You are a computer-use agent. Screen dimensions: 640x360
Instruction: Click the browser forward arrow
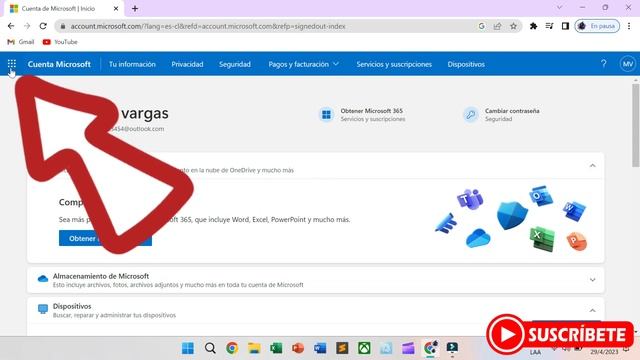[27, 26]
